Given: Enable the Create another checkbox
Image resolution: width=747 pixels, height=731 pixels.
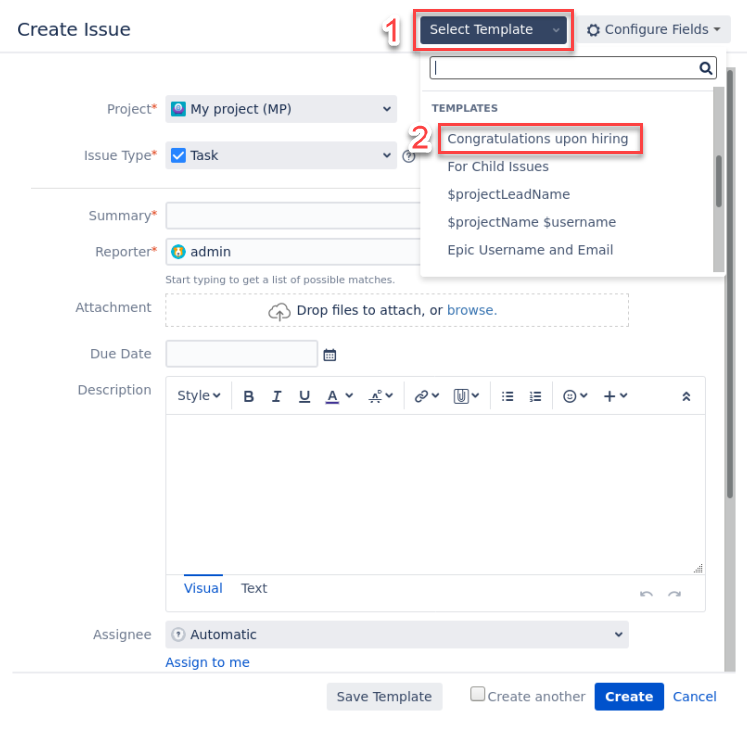Looking at the screenshot, I should (478, 695).
